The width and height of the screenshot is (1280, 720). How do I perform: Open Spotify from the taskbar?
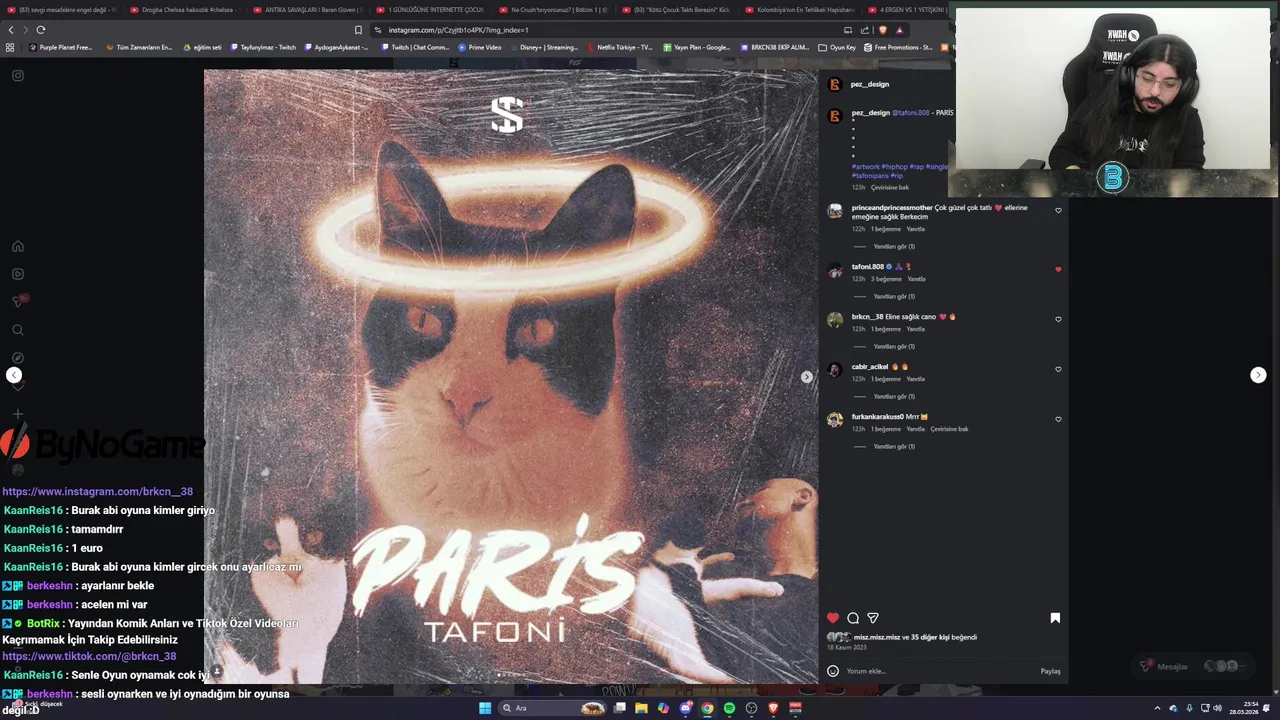(x=729, y=708)
